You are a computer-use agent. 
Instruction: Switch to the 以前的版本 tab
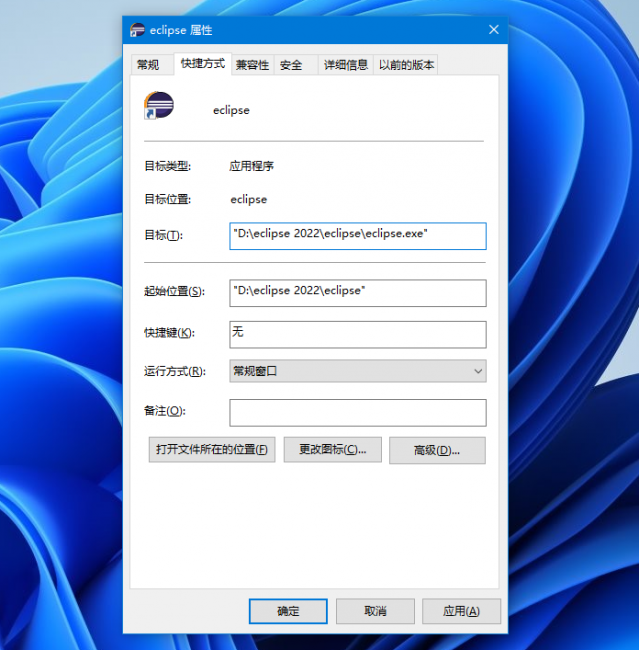[x=406, y=65]
